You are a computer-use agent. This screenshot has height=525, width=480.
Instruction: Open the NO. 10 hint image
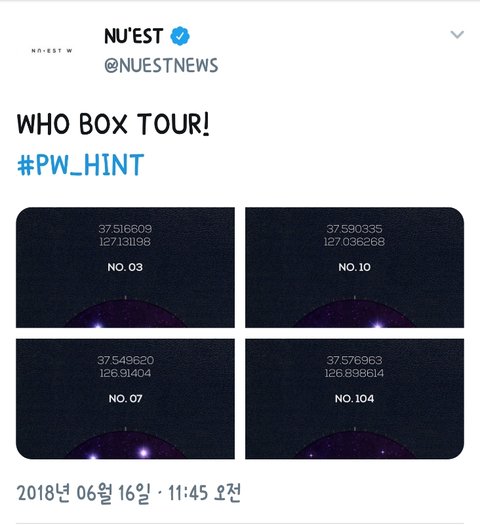click(354, 267)
